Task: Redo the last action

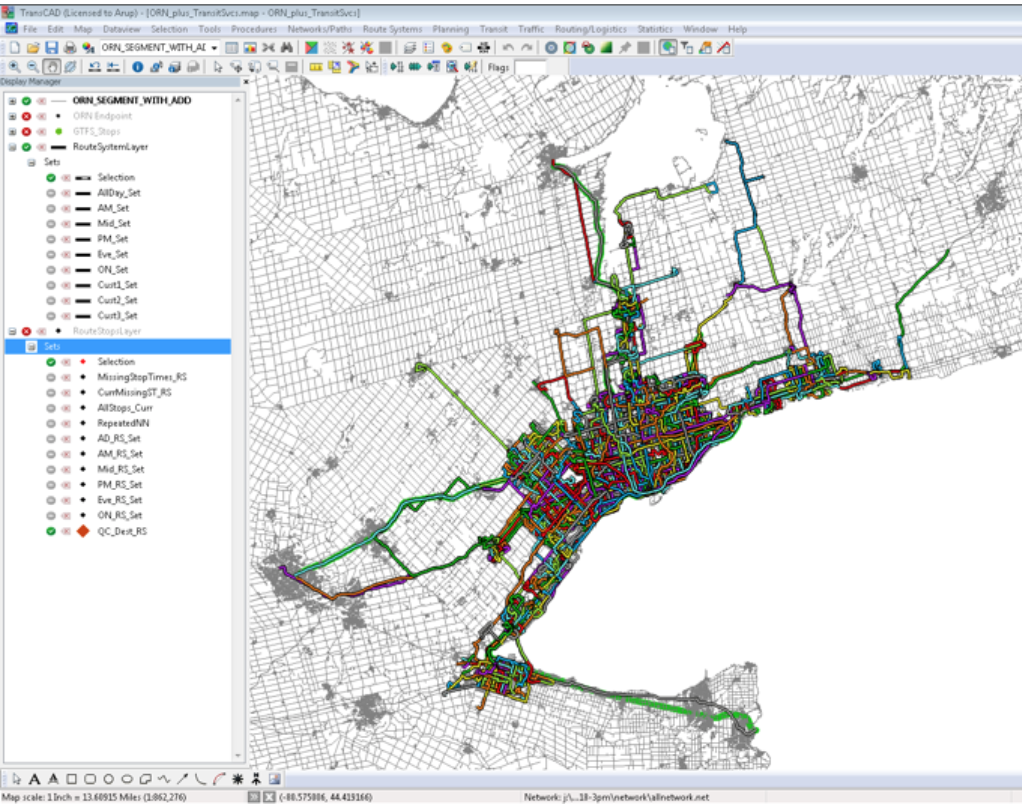Action: 526,48
